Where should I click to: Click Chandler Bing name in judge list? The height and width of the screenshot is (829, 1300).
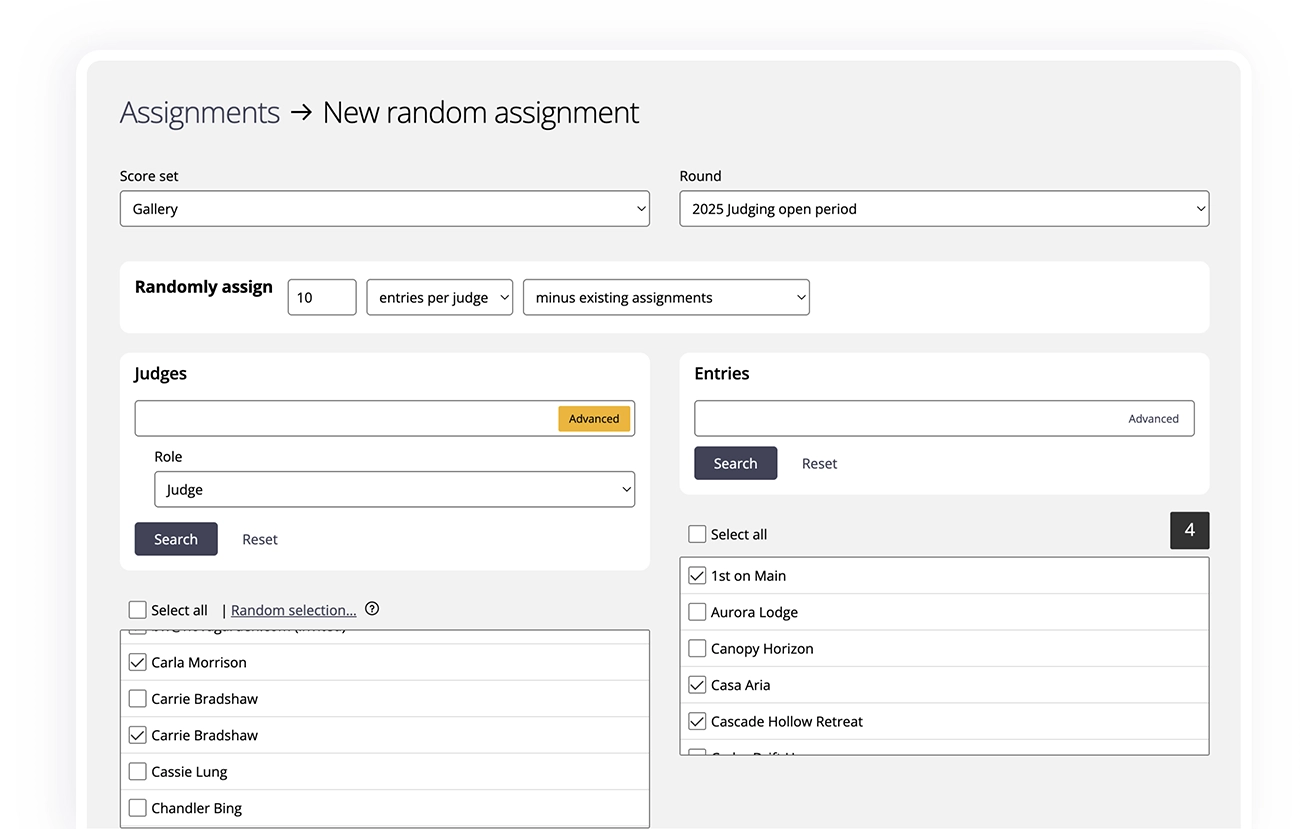pyautogui.click(x=196, y=807)
